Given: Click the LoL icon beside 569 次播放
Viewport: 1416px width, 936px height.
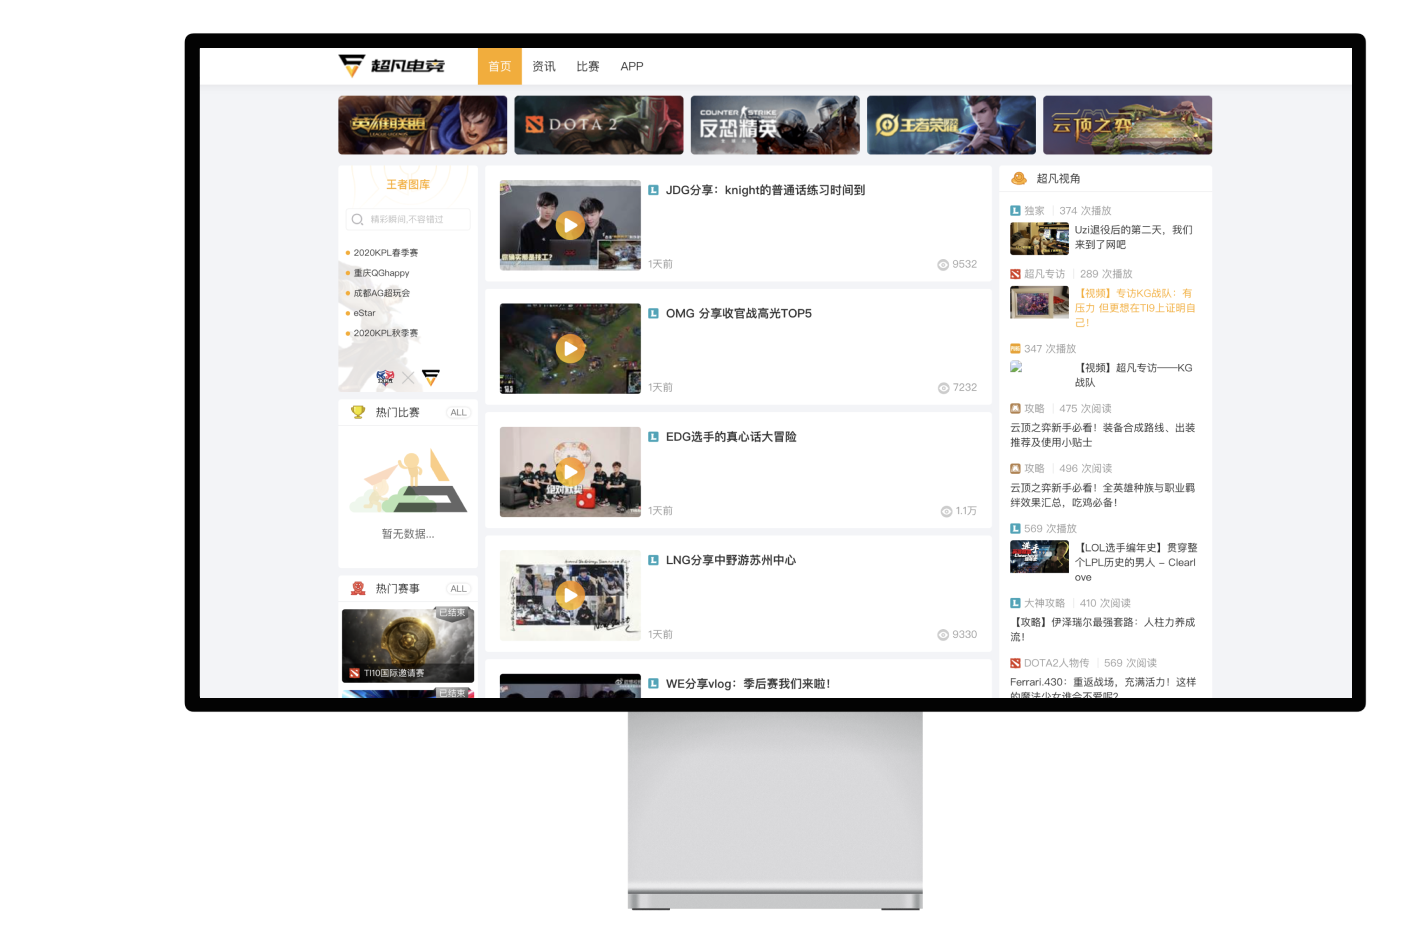Looking at the screenshot, I should [1015, 529].
